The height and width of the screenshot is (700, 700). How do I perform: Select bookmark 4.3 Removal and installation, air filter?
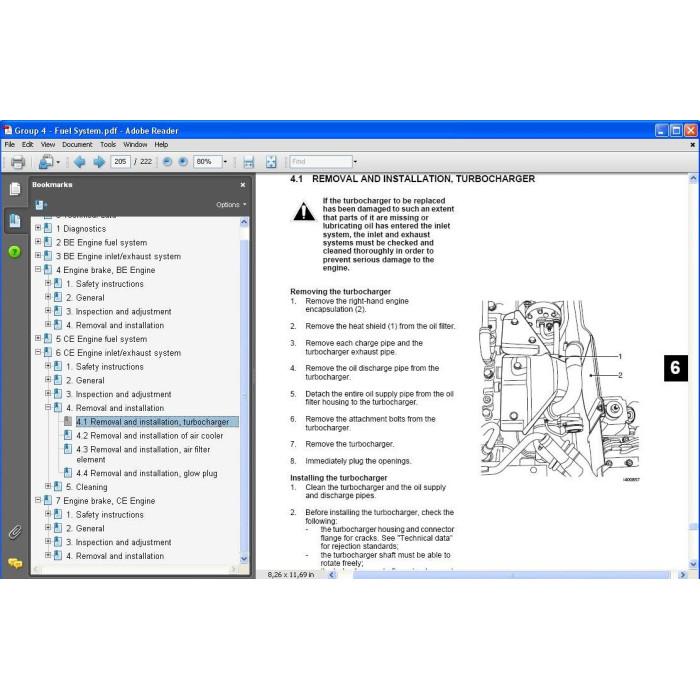(x=143, y=454)
